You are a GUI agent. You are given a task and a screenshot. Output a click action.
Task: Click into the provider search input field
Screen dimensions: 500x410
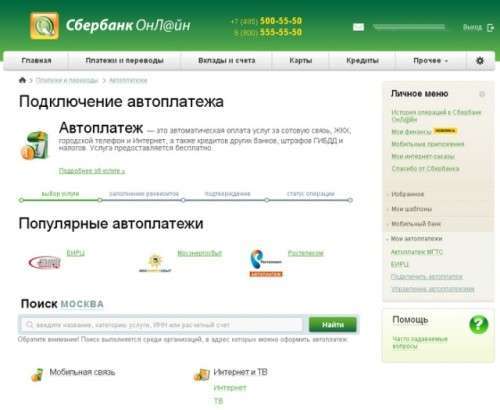coord(162,324)
